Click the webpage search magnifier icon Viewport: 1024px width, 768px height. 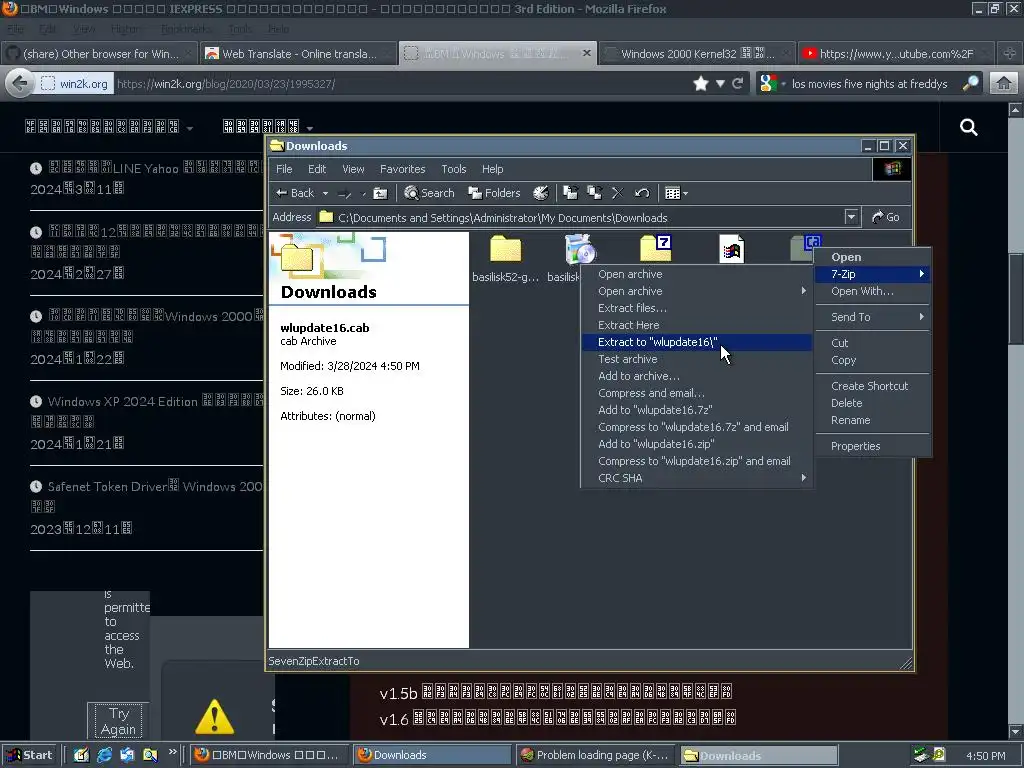click(968, 127)
